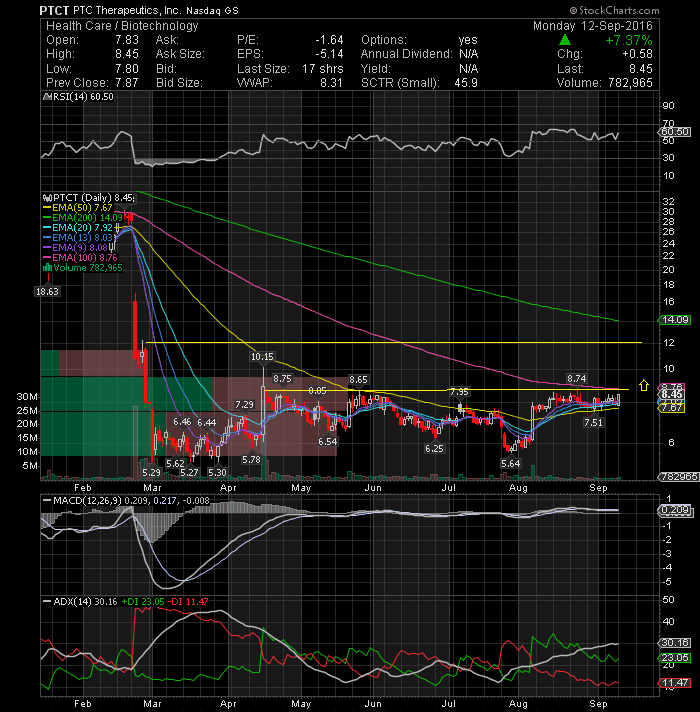The height and width of the screenshot is (712, 700).
Task: Click the 8.74 peak price callout
Action: [577, 379]
